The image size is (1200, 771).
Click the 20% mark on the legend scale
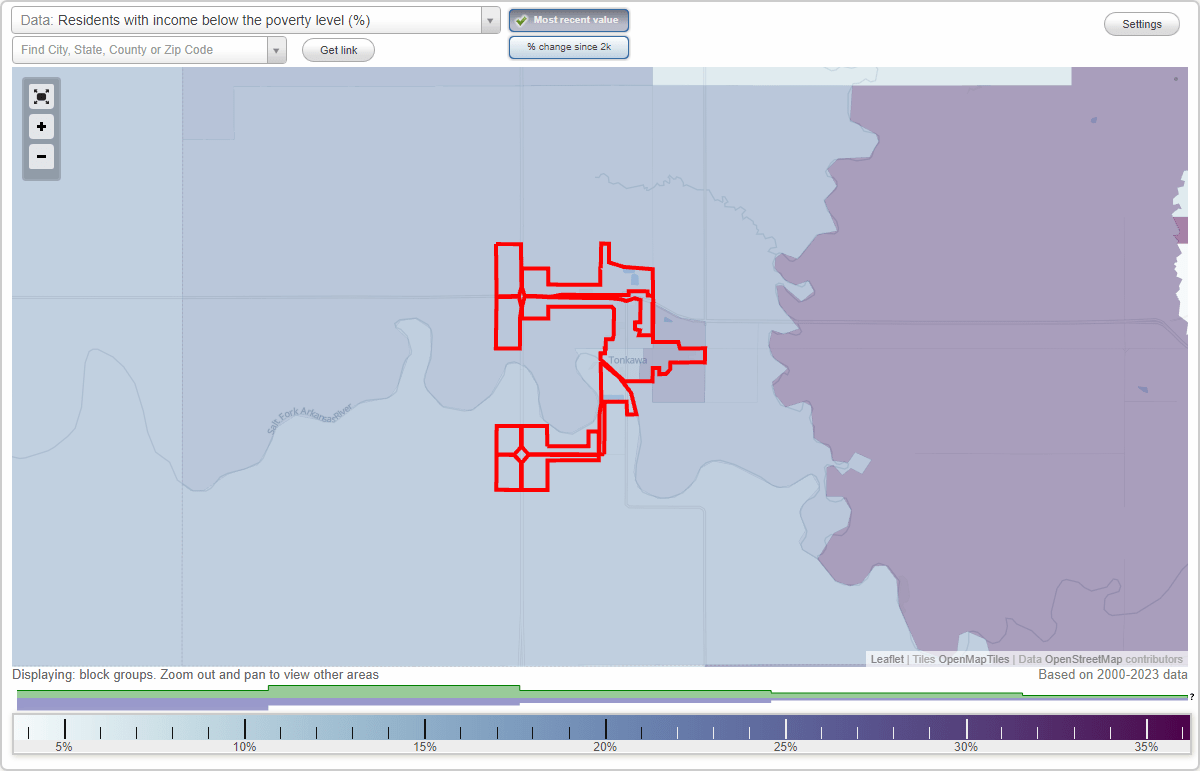coord(605,746)
